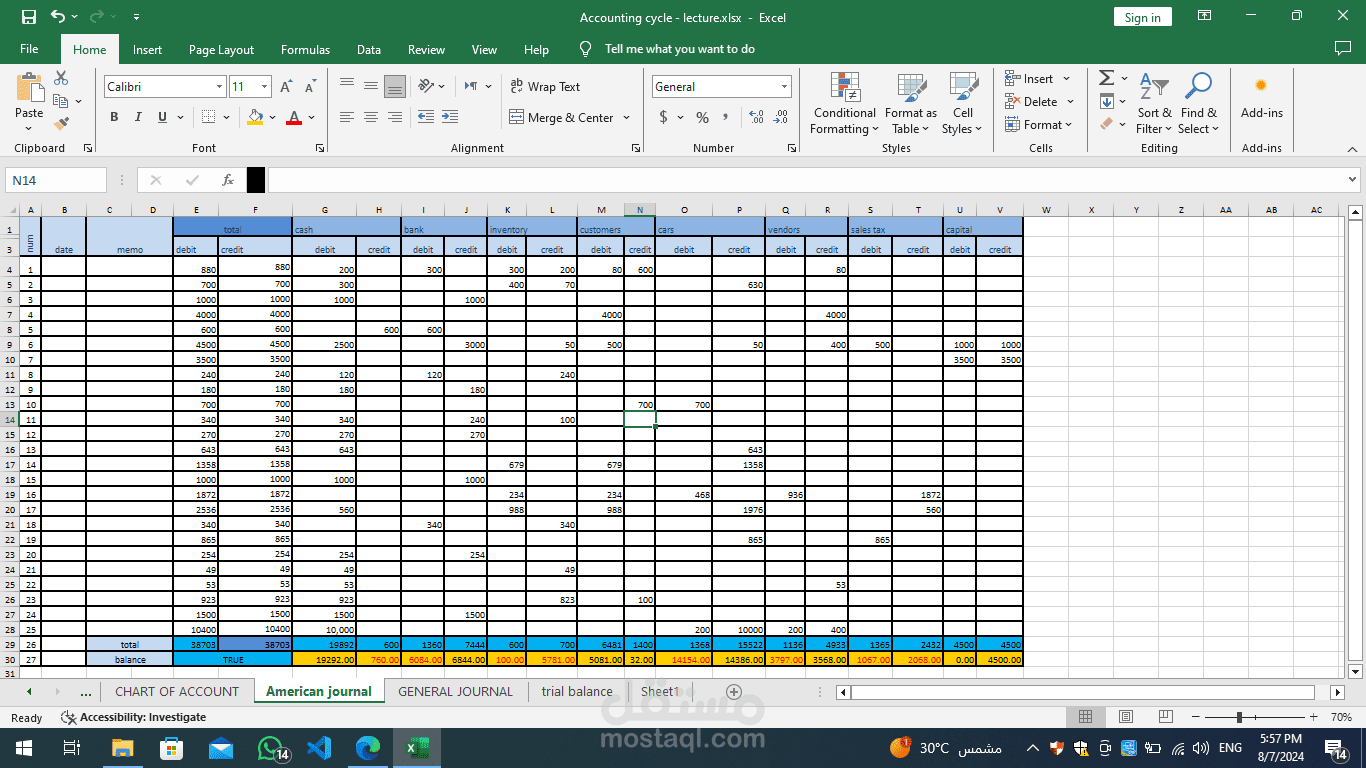Screen dimensions: 1366x768
Task: Apply Percent Style format
Action: [x=702, y=117]
